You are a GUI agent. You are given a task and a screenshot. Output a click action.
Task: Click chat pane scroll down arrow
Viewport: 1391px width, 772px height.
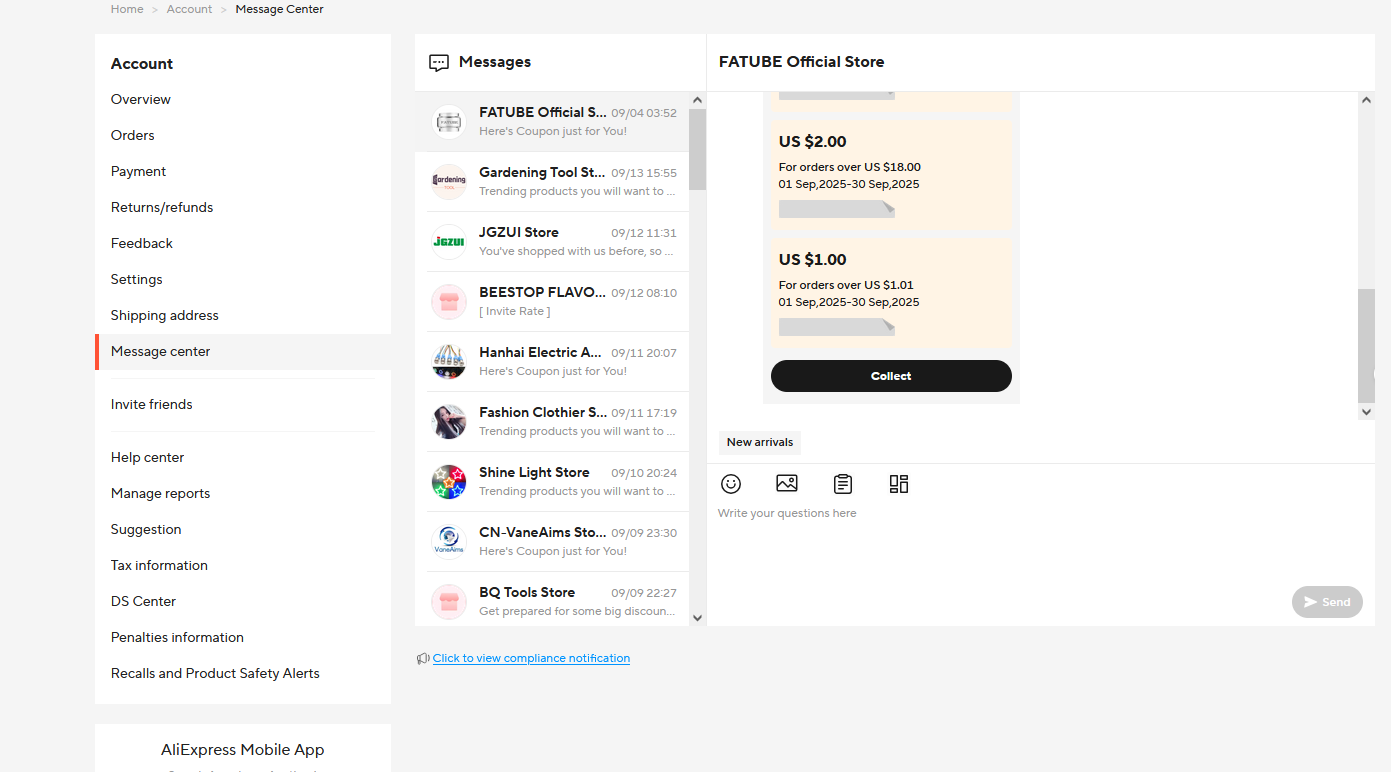click(1367, 411)
